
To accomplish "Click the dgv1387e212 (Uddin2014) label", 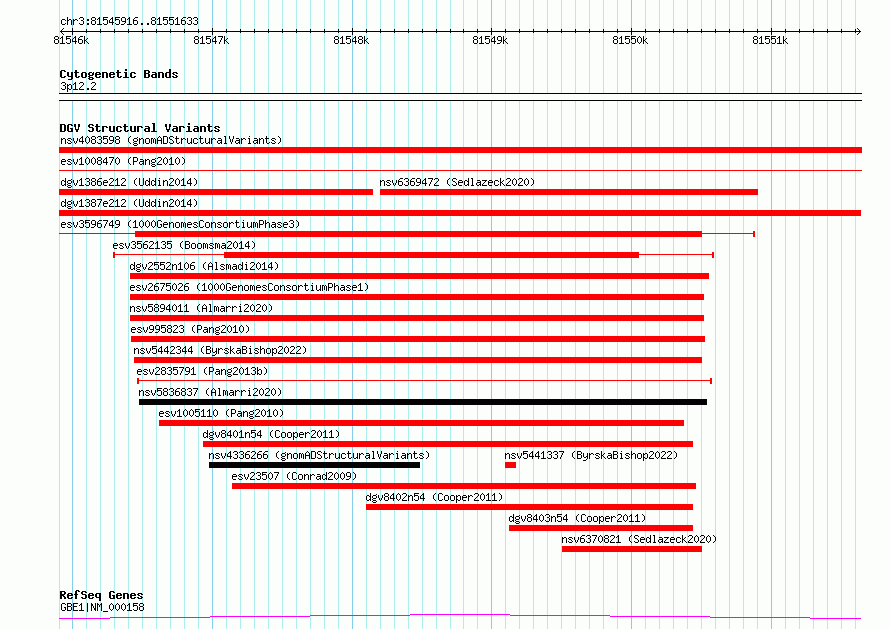I will [x=129, y=203].
